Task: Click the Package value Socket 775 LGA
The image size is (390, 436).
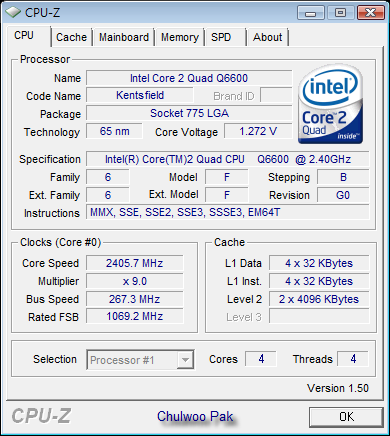Action: tap(189, 113)
